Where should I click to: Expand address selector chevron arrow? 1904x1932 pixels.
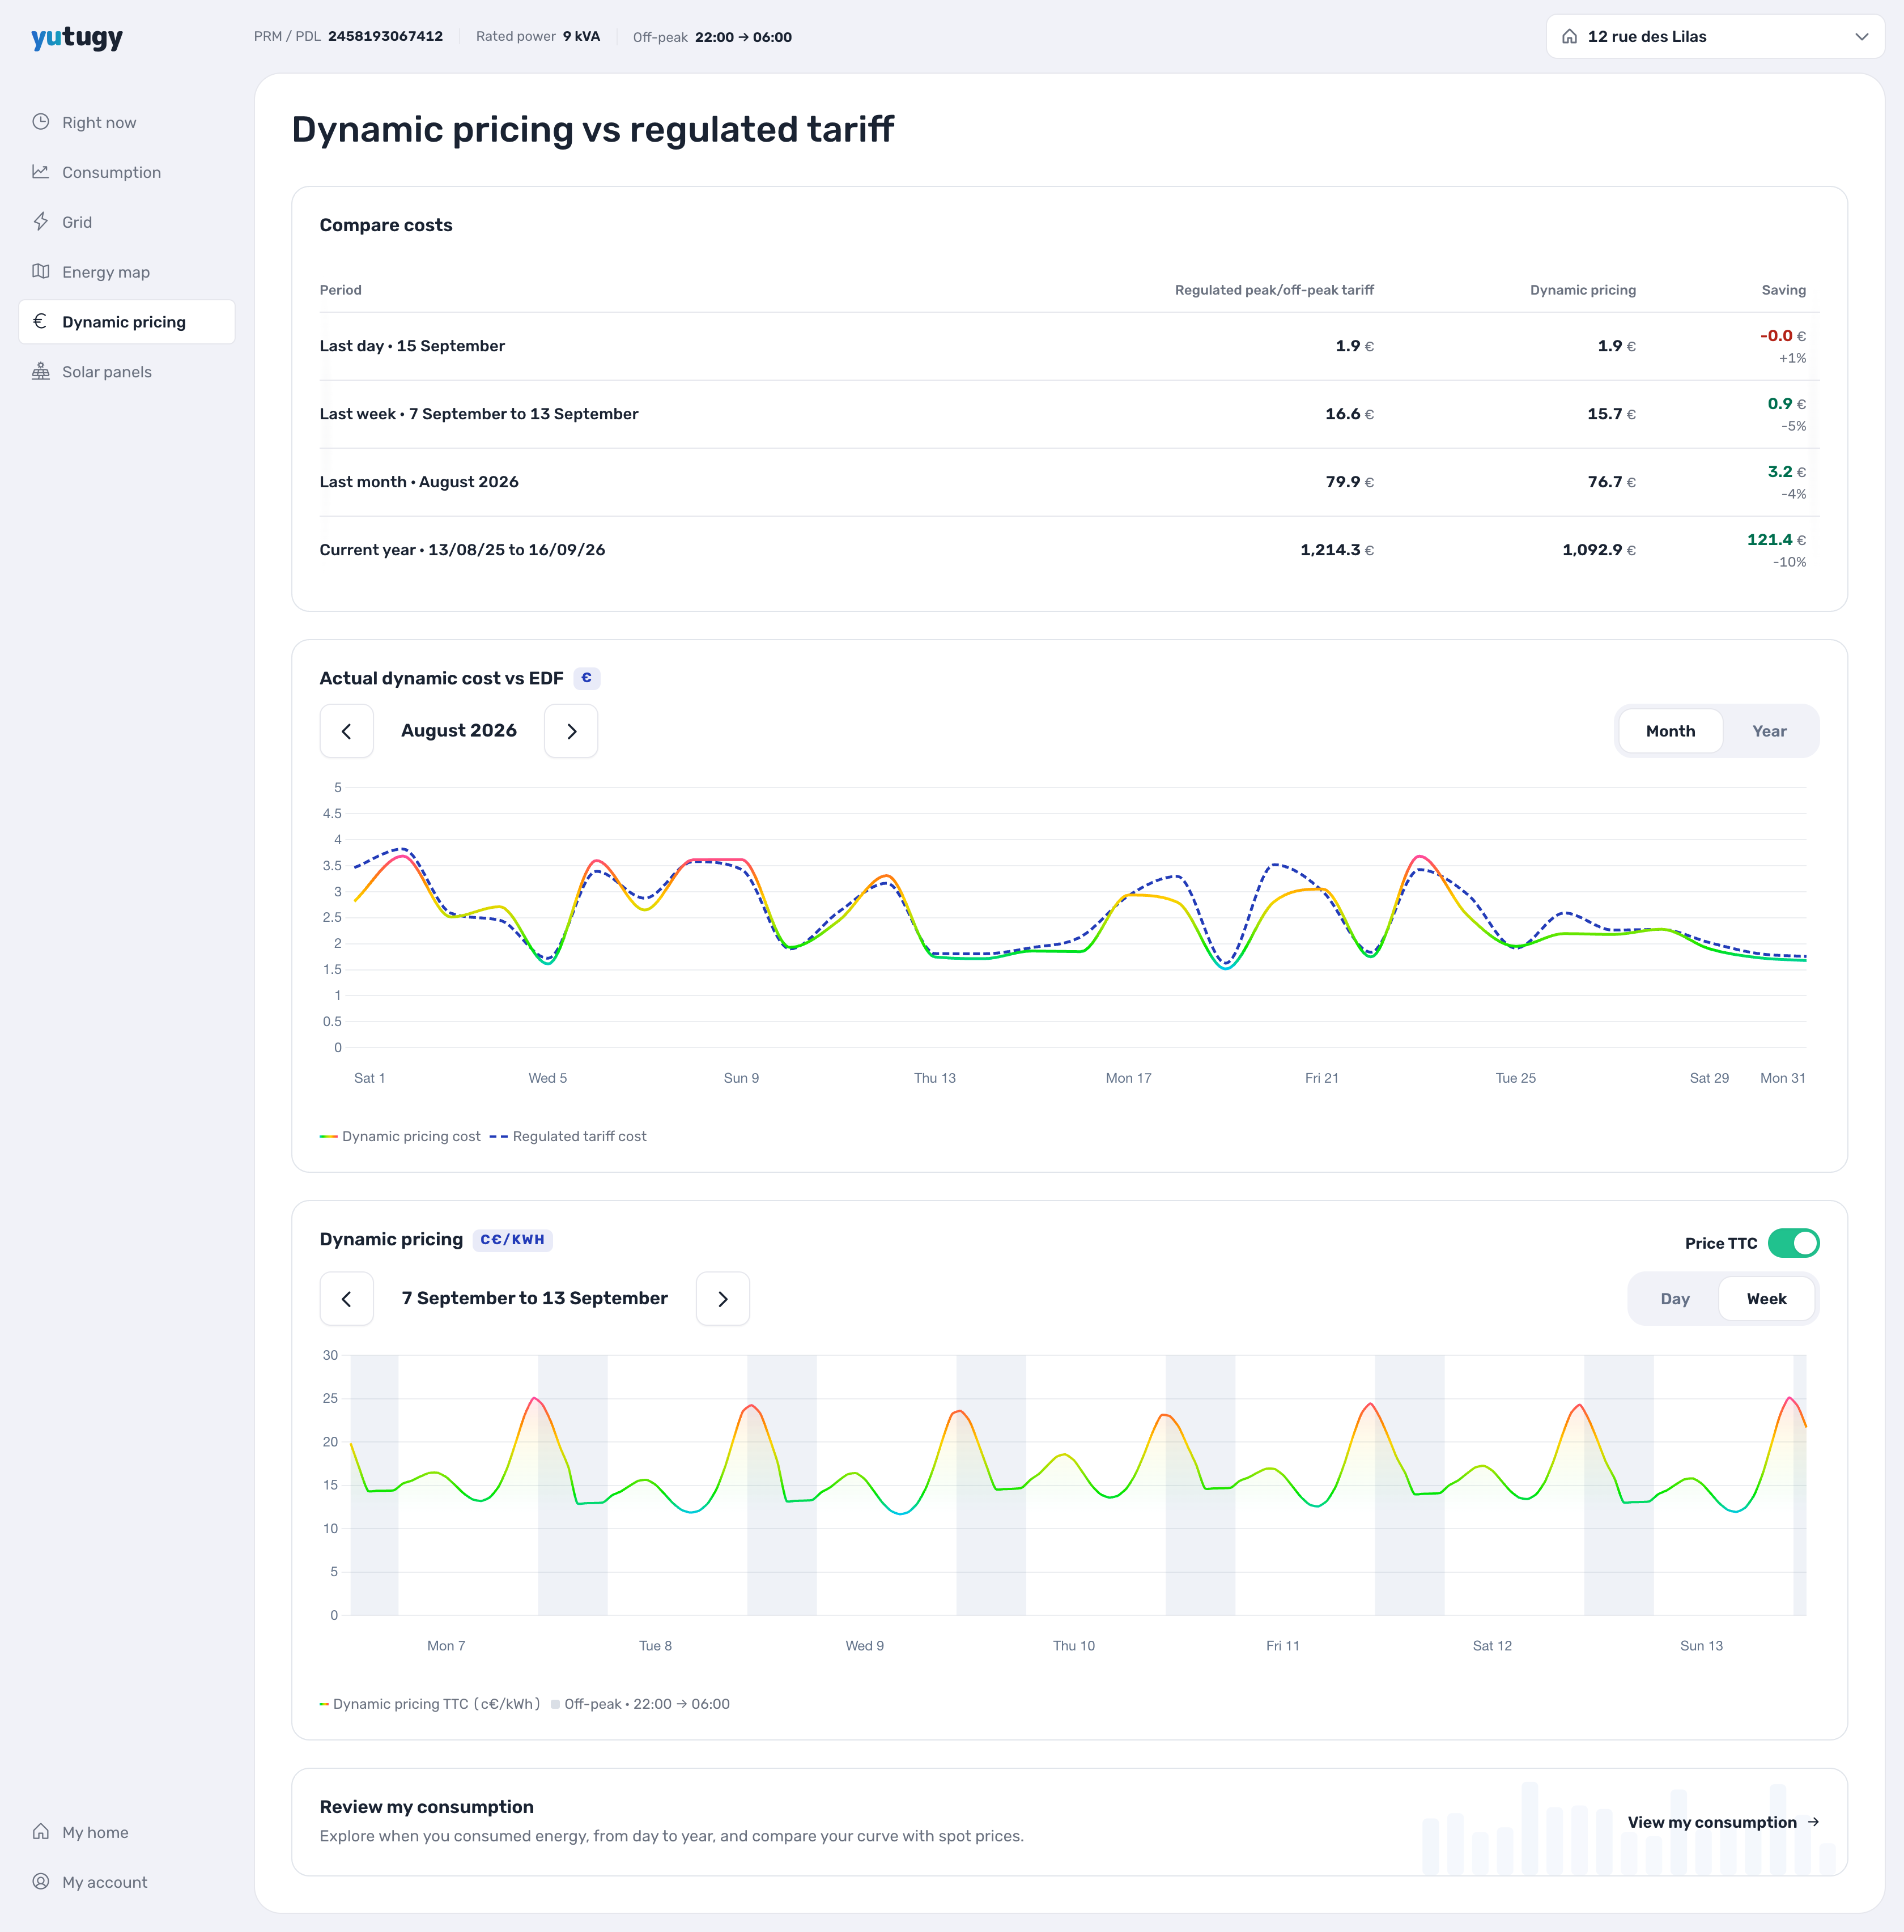[x=1862, y=37]
